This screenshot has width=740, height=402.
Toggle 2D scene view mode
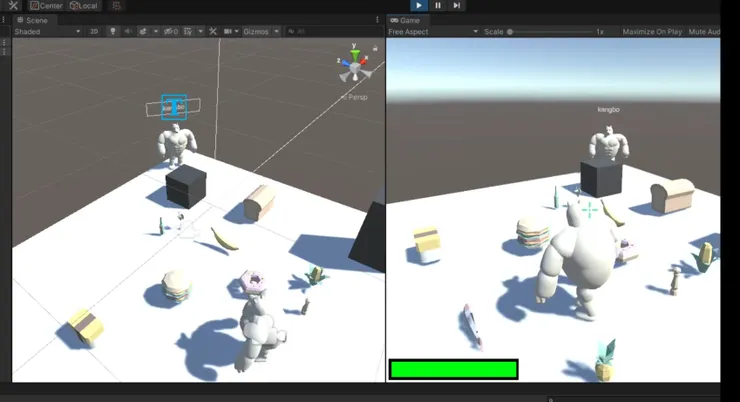tap(94, 32)
